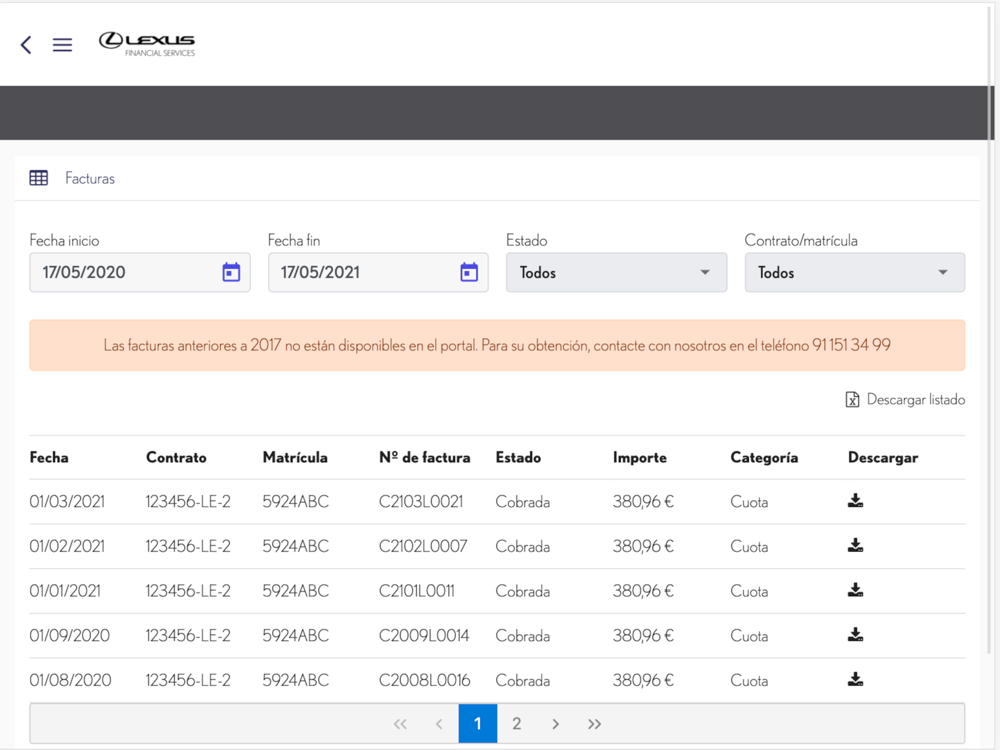Jump to last page of invoices
Viewport: 1000px width, 750px height.
(x=594, y=724)
